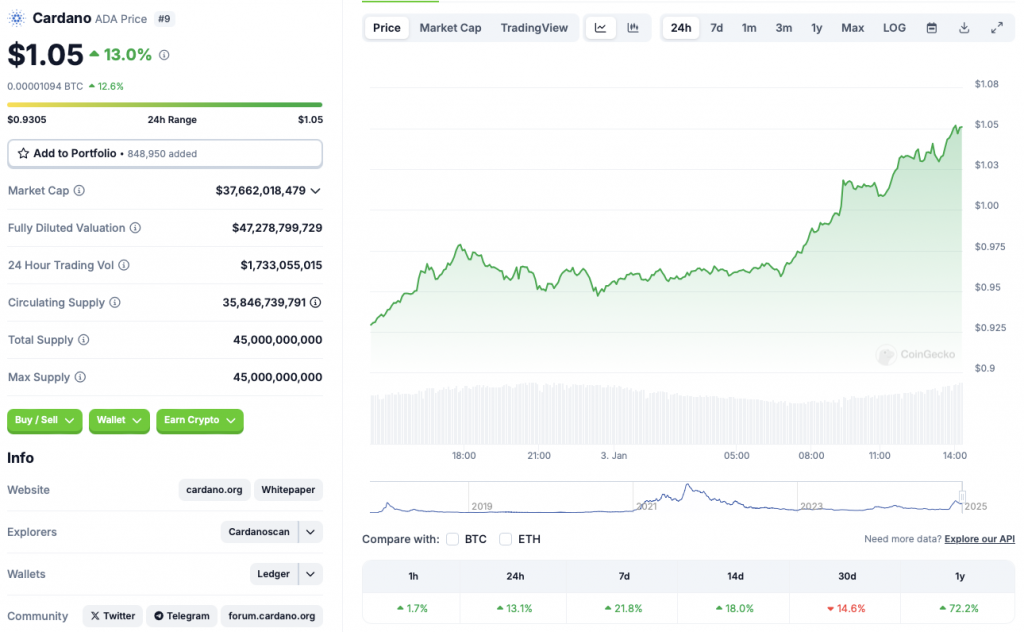This screenshot has height=632, width=1024.
Task: Click the $37,662,018,479 market cap value
Action: (x=261, y=191)
